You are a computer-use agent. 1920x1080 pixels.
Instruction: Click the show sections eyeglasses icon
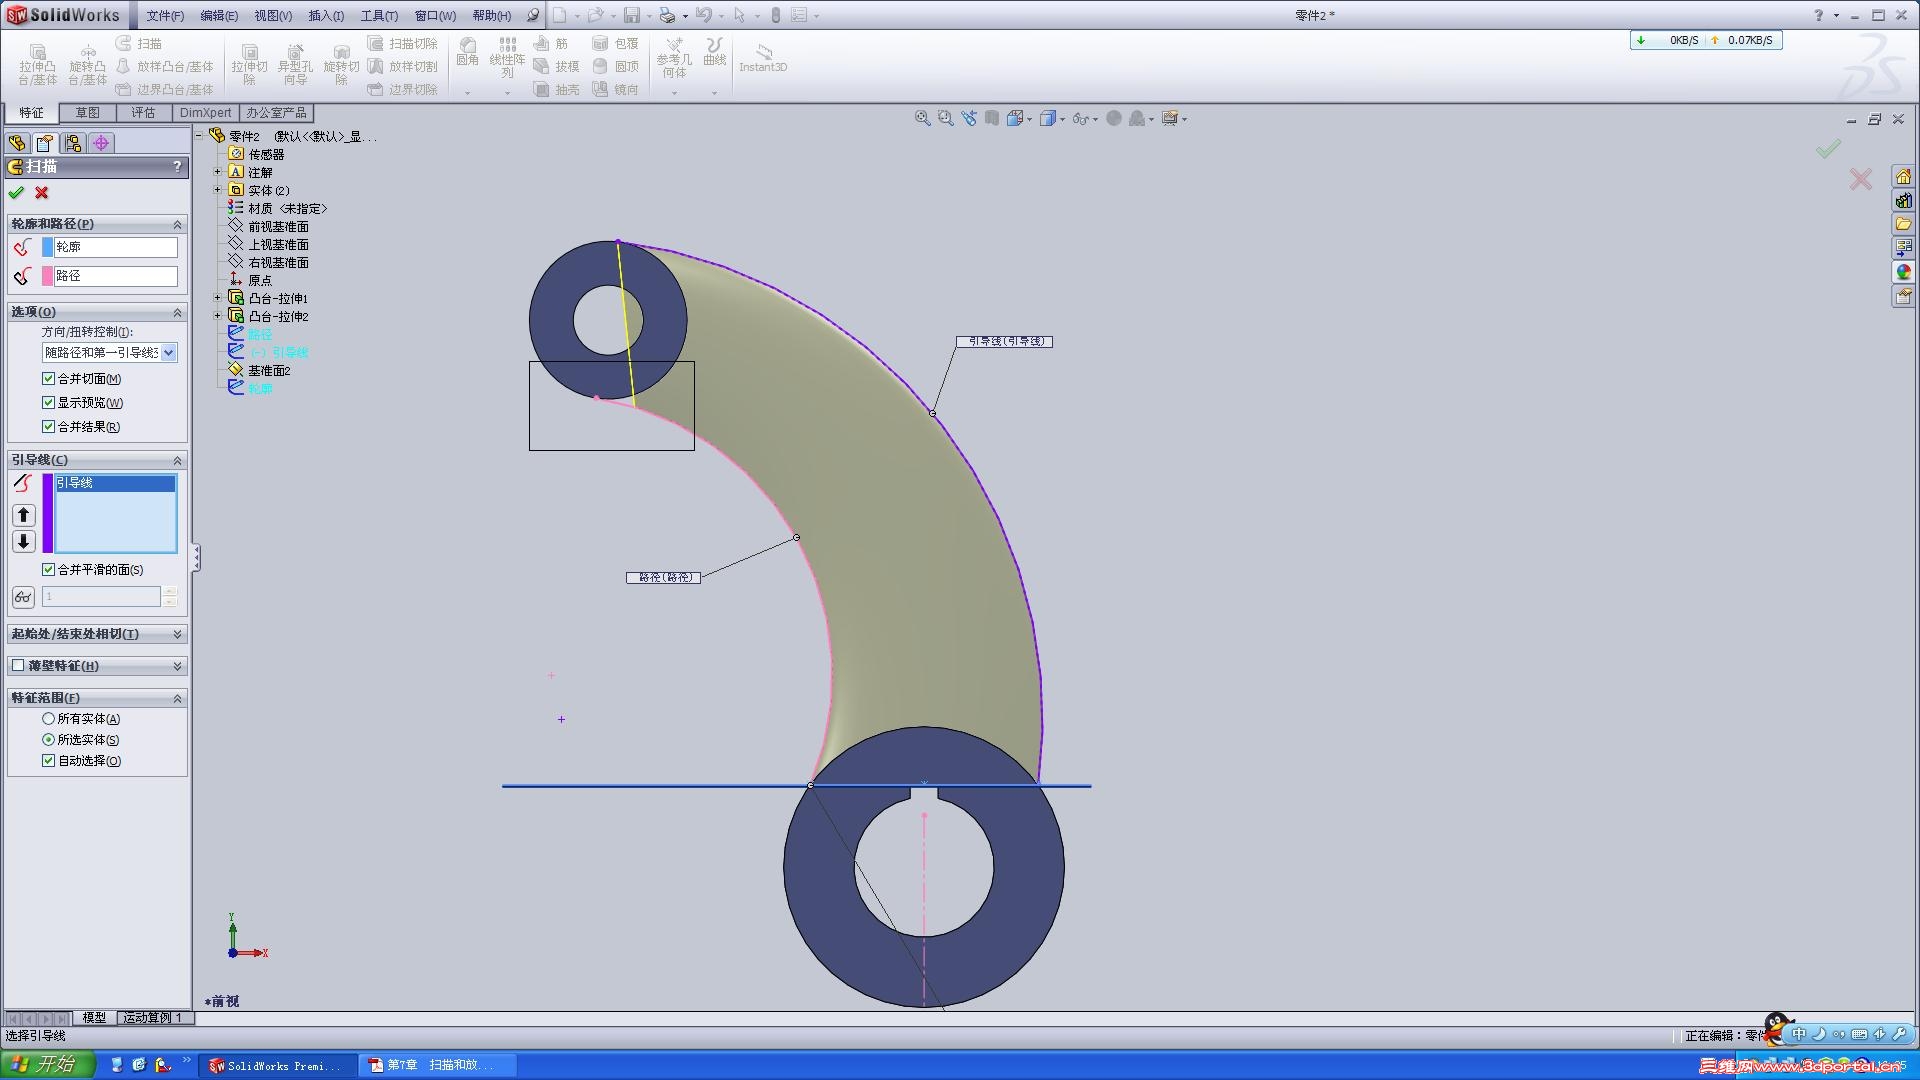[x=23, y=597]
